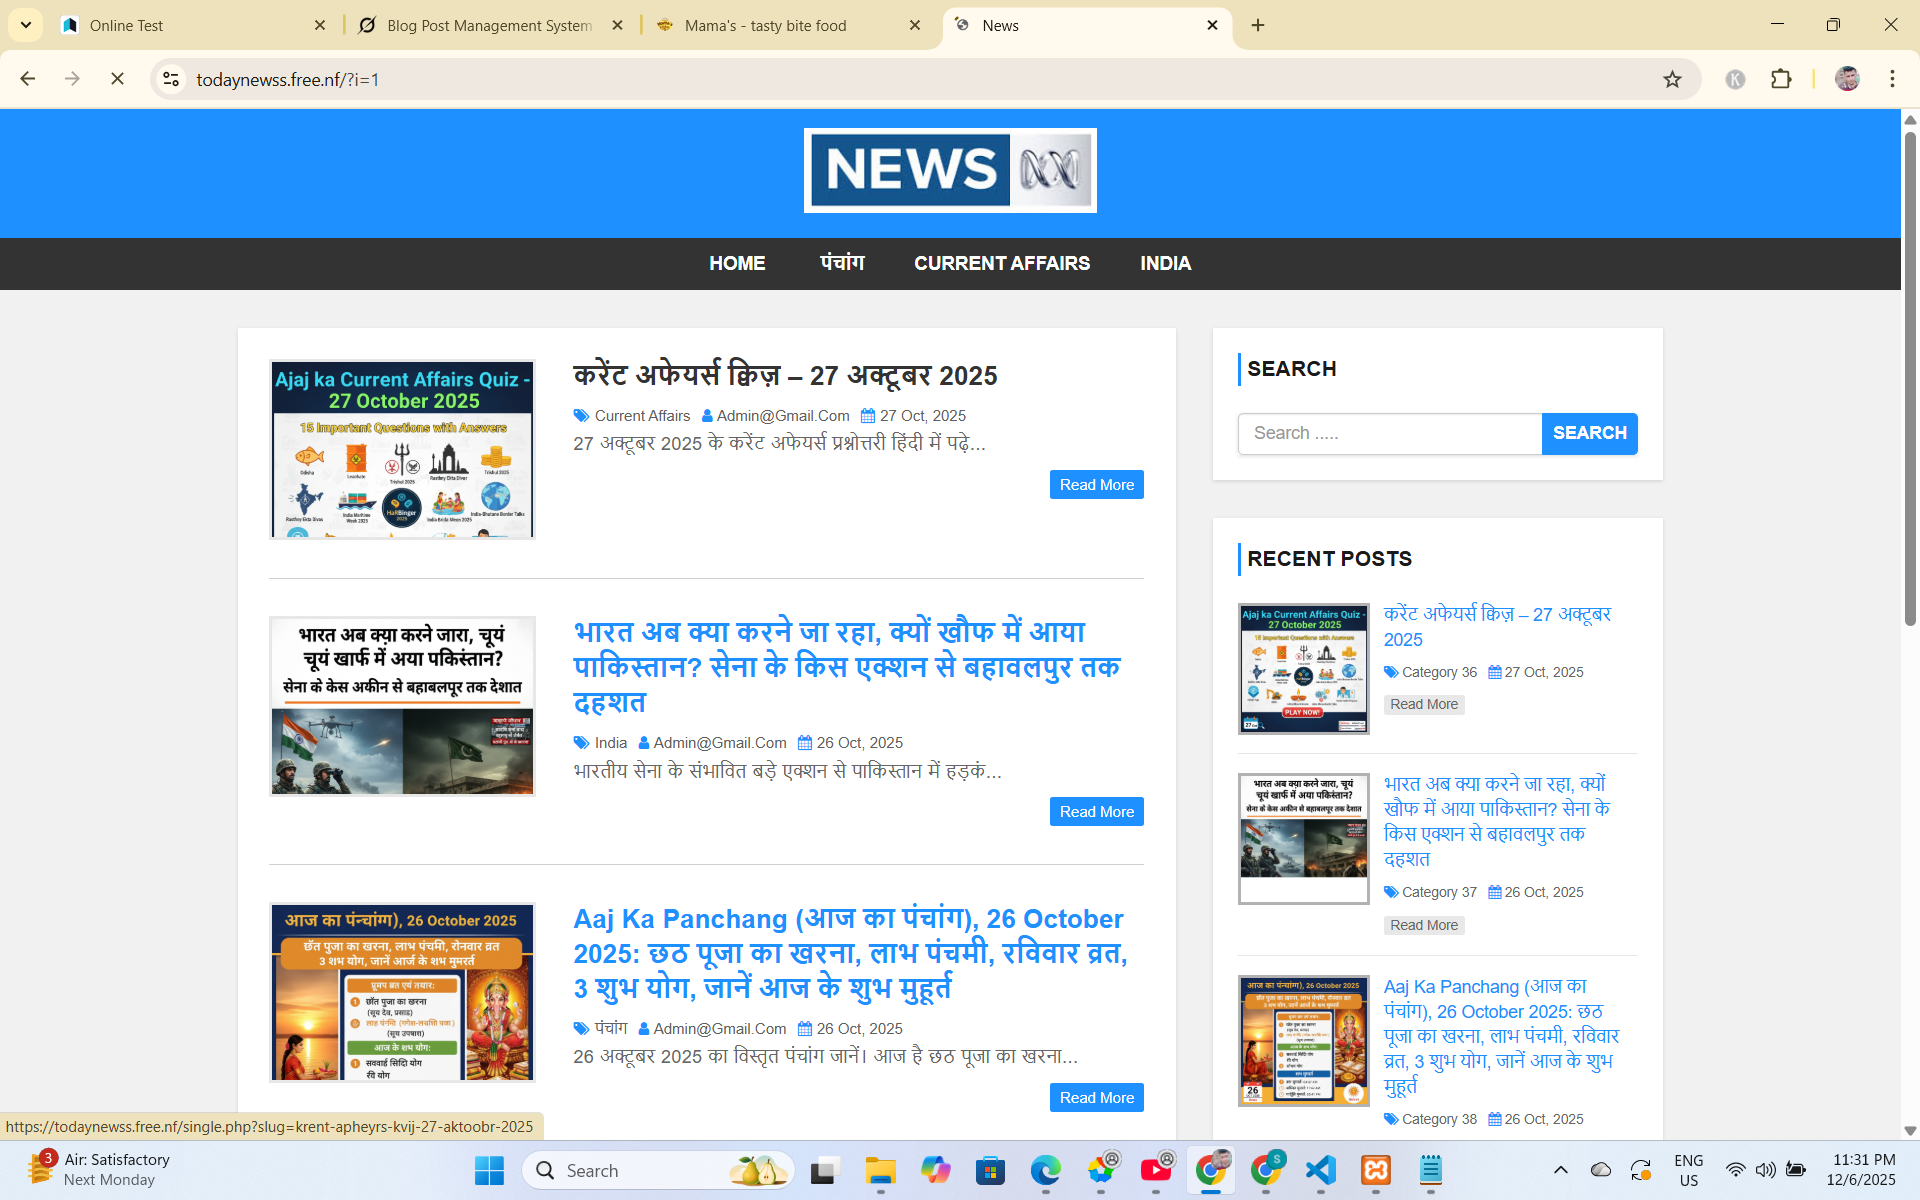Open Copilot from the taskbar
Screen dimensions: 1920x1200
click(935, 1170)
